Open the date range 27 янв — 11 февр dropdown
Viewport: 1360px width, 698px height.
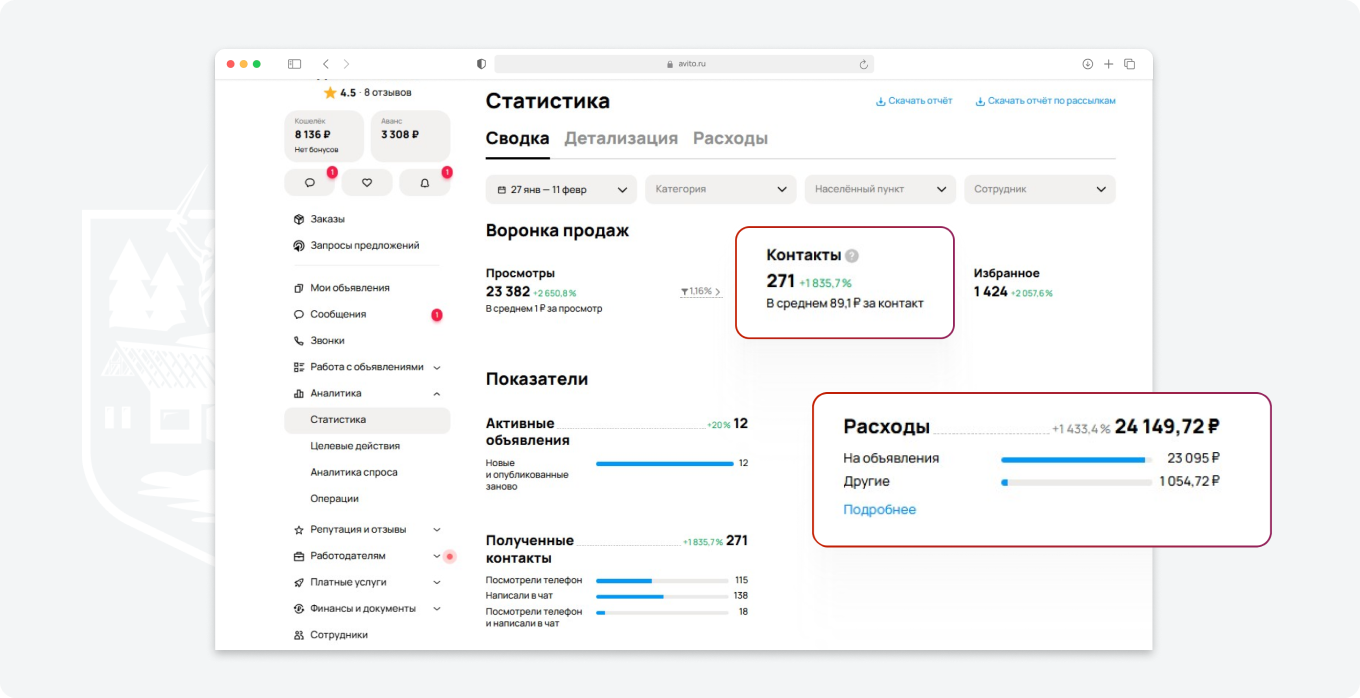[x=561, y=189]
